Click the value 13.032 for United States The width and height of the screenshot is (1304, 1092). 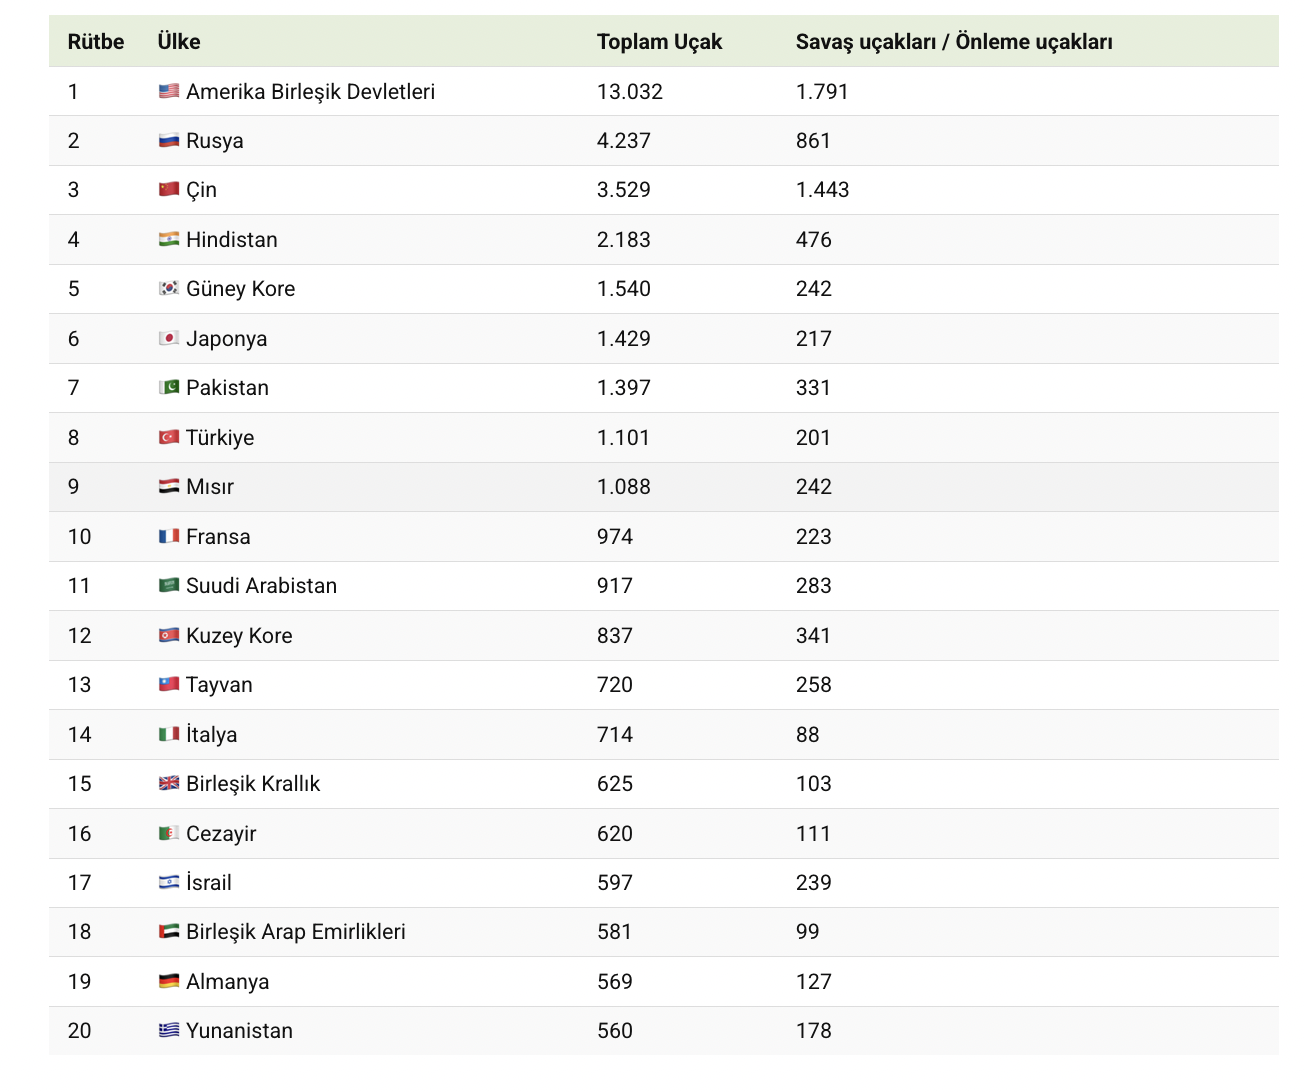pos(630,91)
